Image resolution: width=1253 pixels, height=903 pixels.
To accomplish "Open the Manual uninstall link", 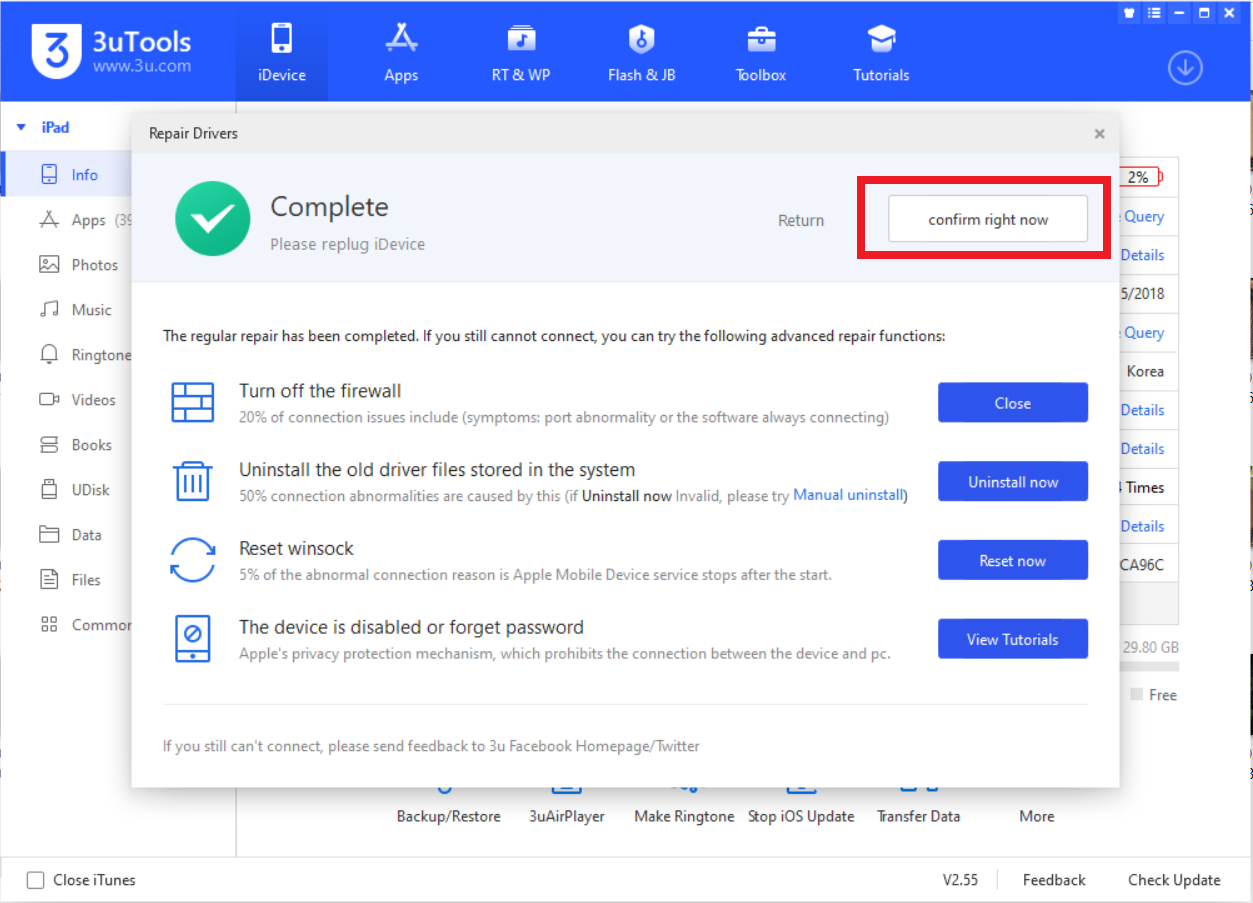I will click(848, 495).
